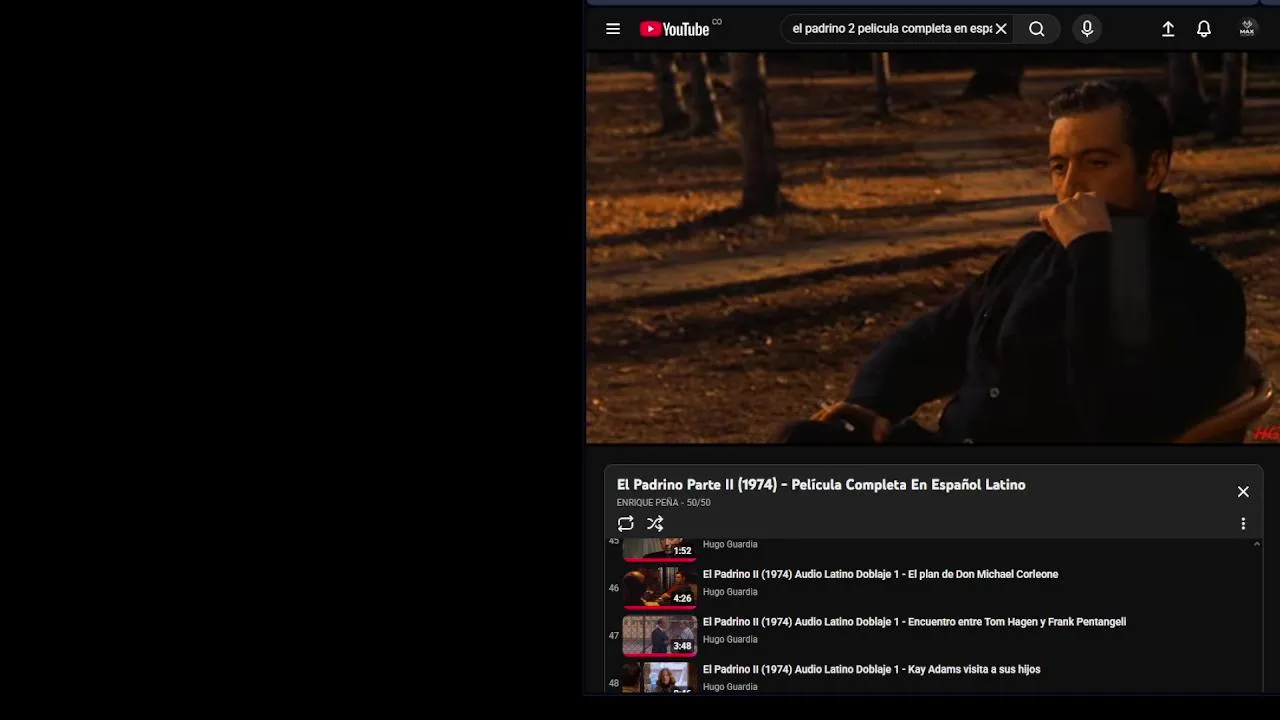Click the 4:26 duration thumbnail
This screenshot has height=720, width=1280.
(x=660, y=588)
